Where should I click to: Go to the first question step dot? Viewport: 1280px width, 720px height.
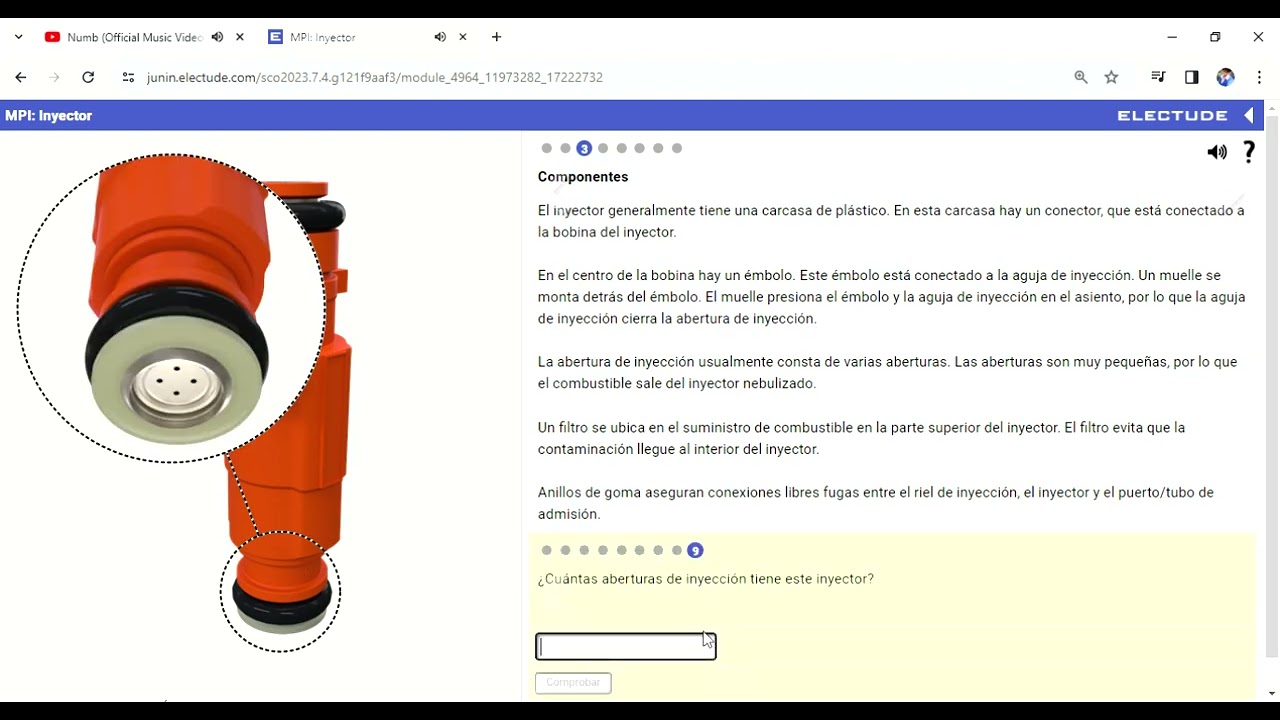point(547,550)
